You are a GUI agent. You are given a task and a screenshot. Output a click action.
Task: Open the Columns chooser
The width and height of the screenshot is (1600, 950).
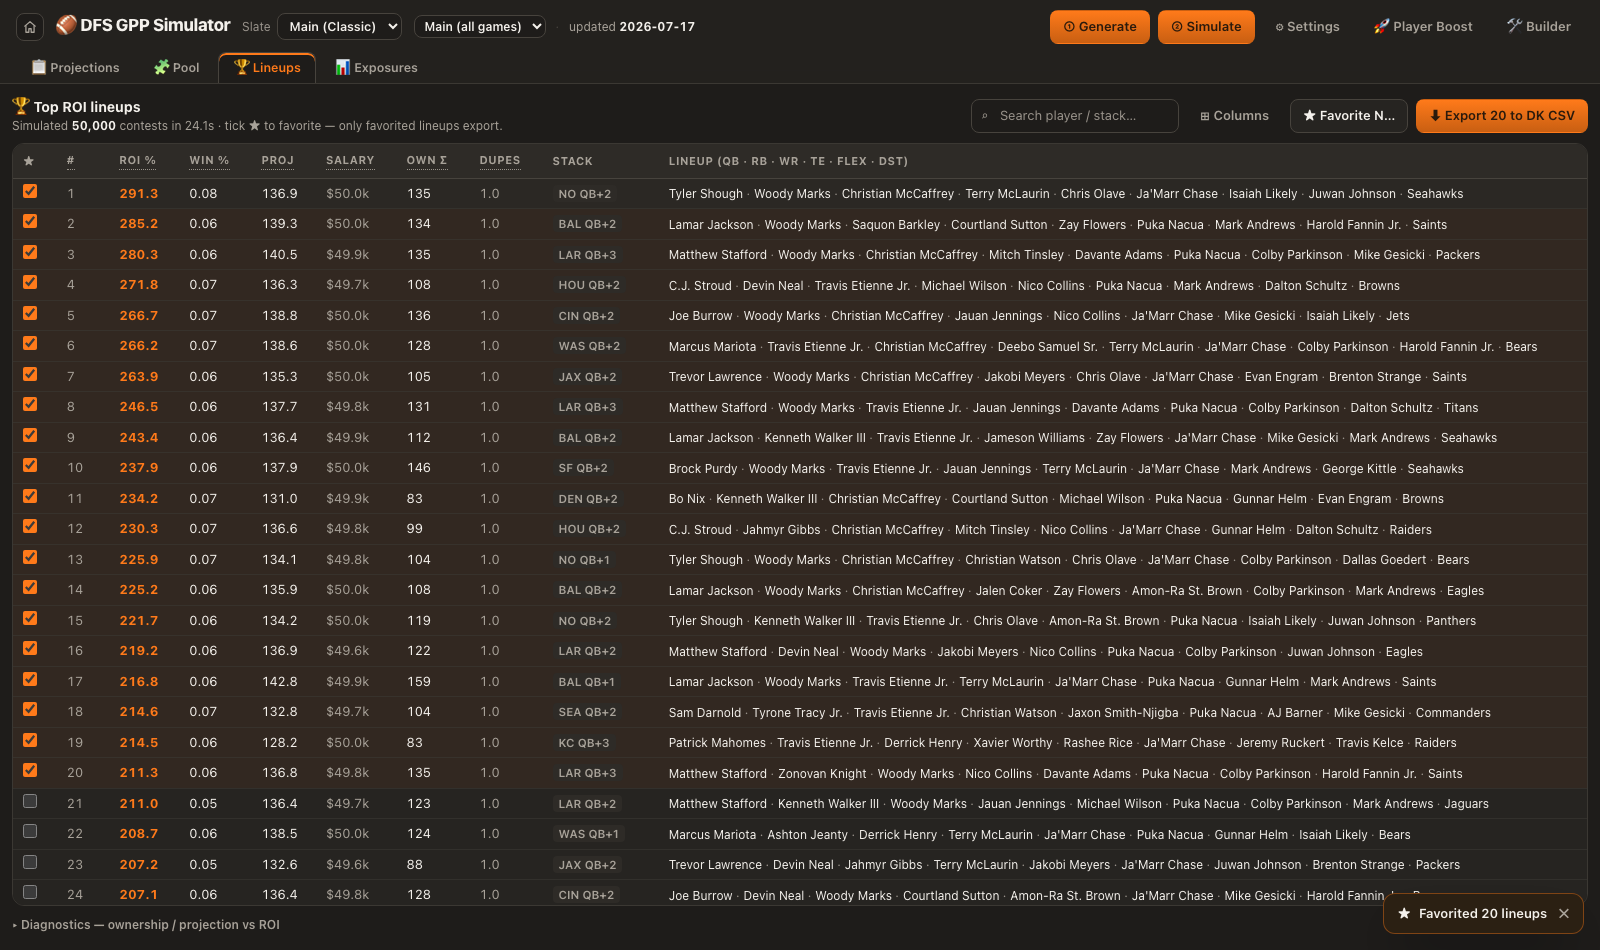point(1234,116)
